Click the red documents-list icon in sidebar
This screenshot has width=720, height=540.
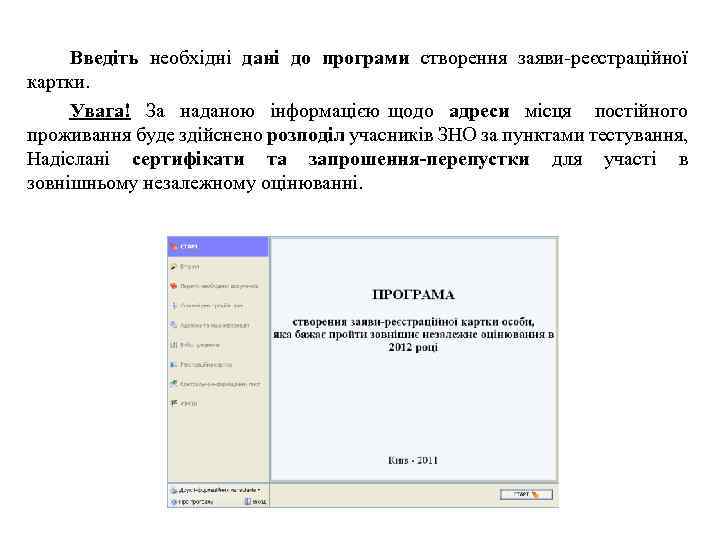coord(174,286)
